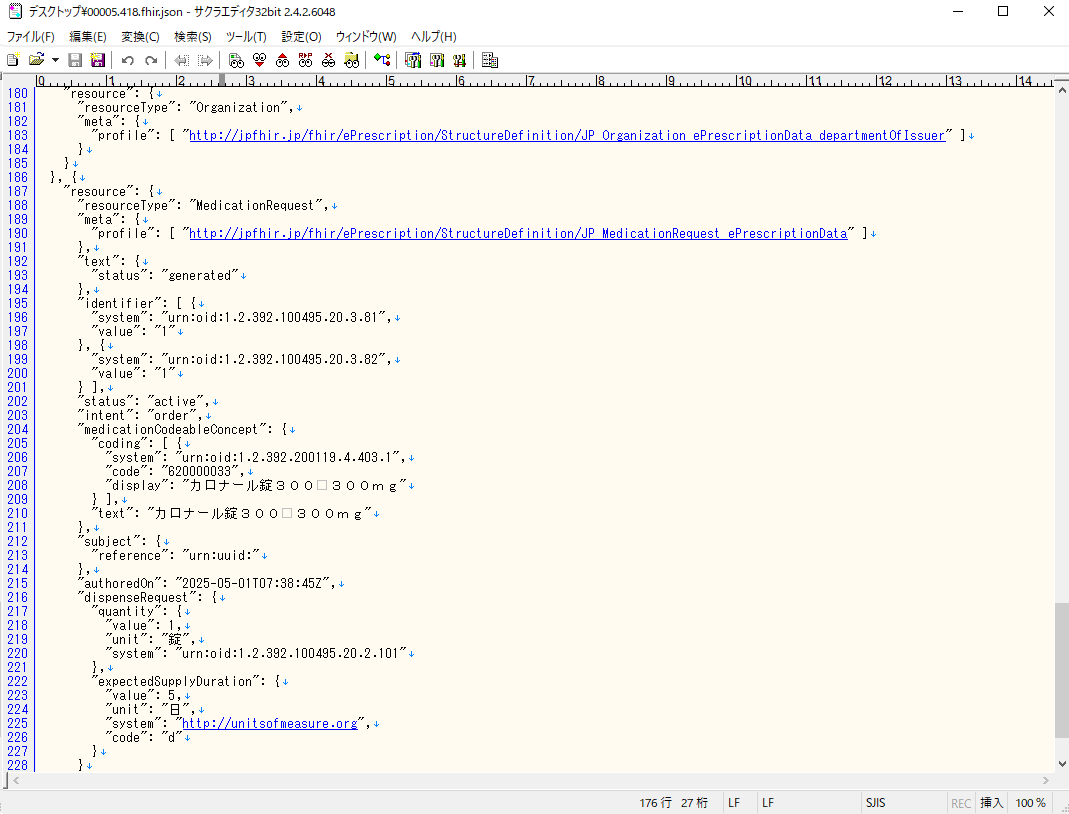The width and height of the screenshot is (1069, 814).
Task: Click the Grep folder search icon
Action: [351, 60]
